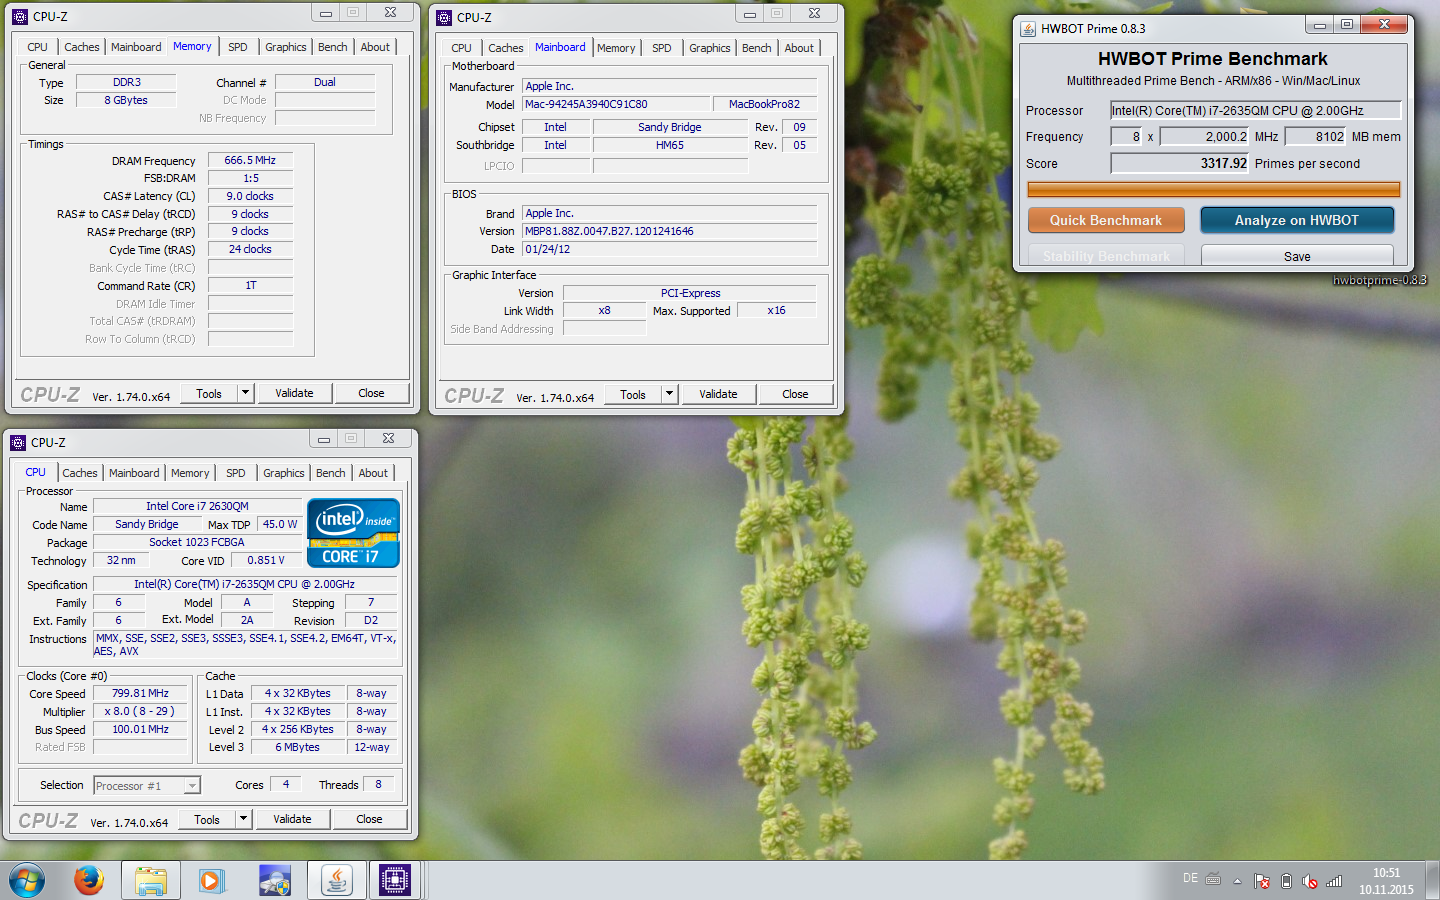Click Validate in the Memory window
The image size is (1440, 900).
tap(294, 393)
